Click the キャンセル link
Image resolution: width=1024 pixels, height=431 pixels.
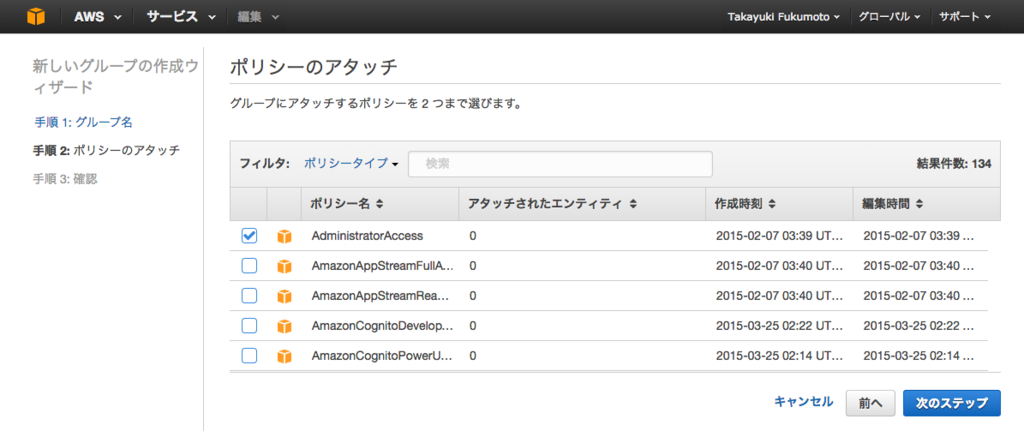tap(803, 402)
